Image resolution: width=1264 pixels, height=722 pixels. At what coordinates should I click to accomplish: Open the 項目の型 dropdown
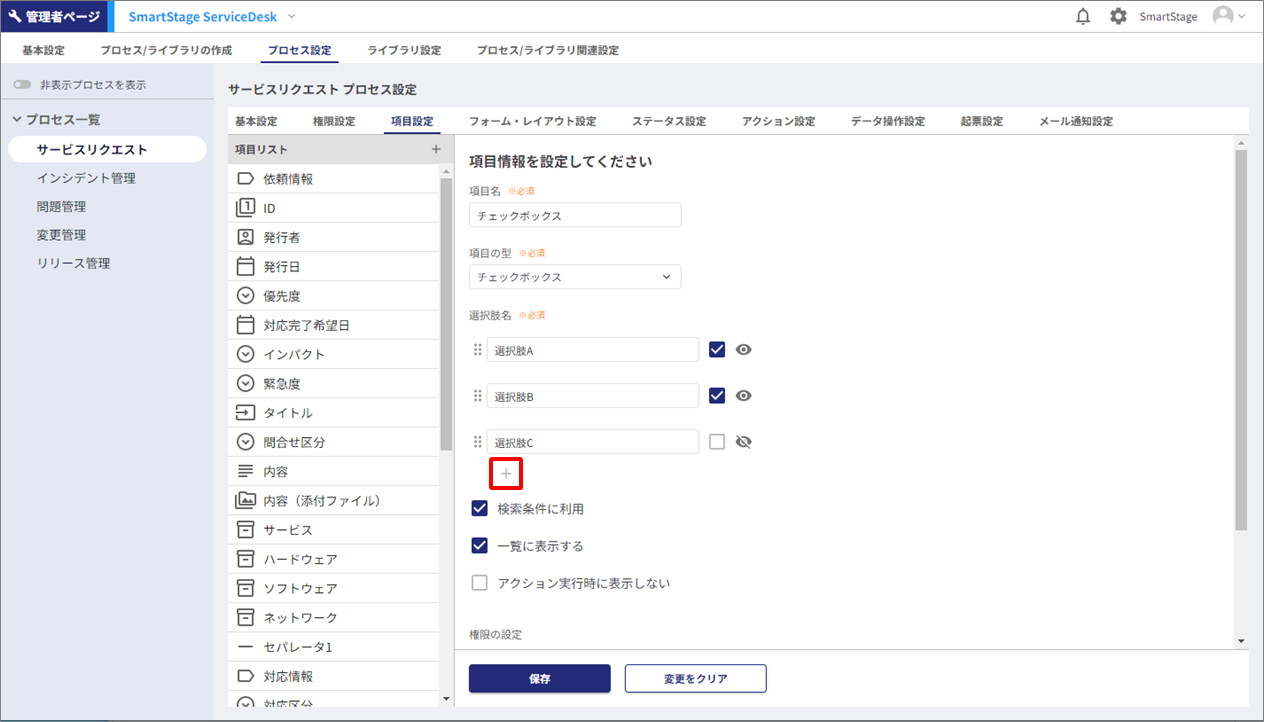[x=575, y=277]
